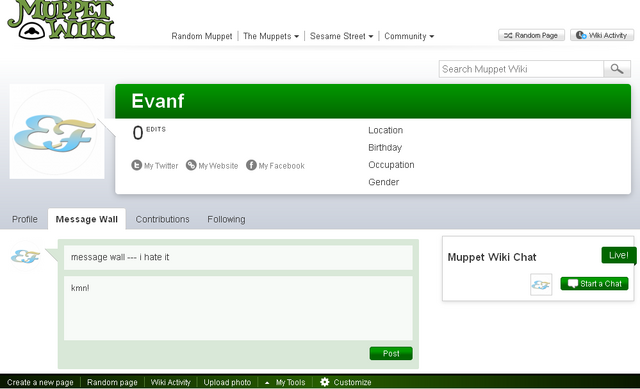The image size is (640, 389).
Task: Open the Sesame Street dropdown menu
Action: (x=341, y=36)
